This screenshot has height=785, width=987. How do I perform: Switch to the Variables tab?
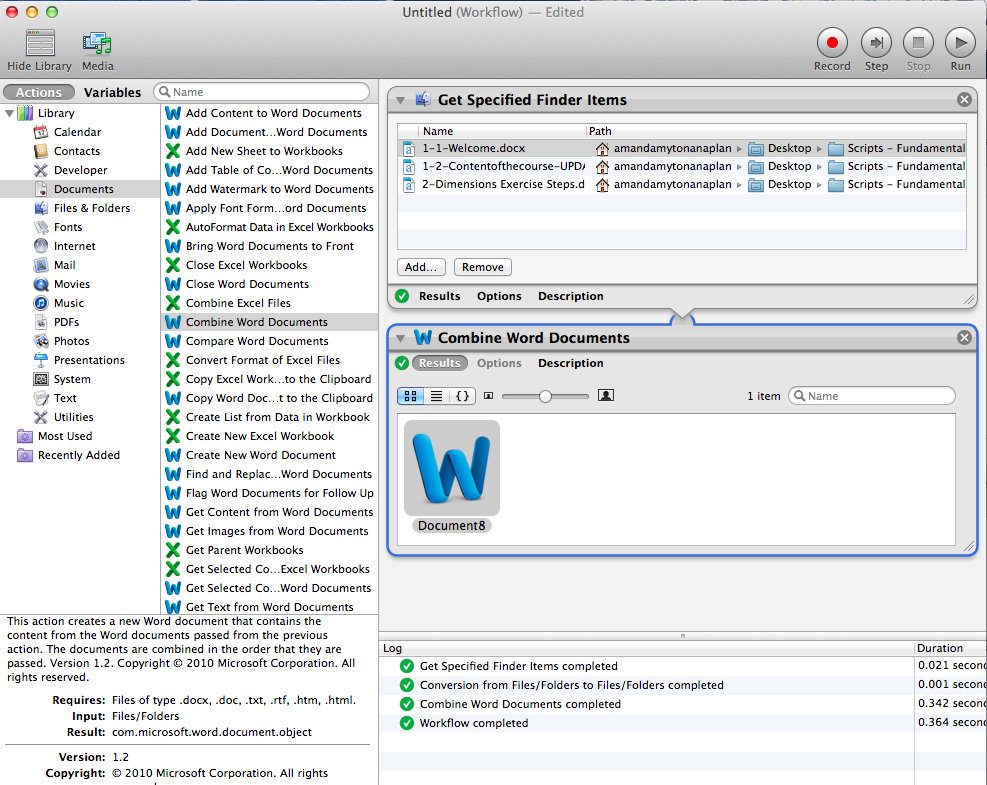tap(112, 92)
